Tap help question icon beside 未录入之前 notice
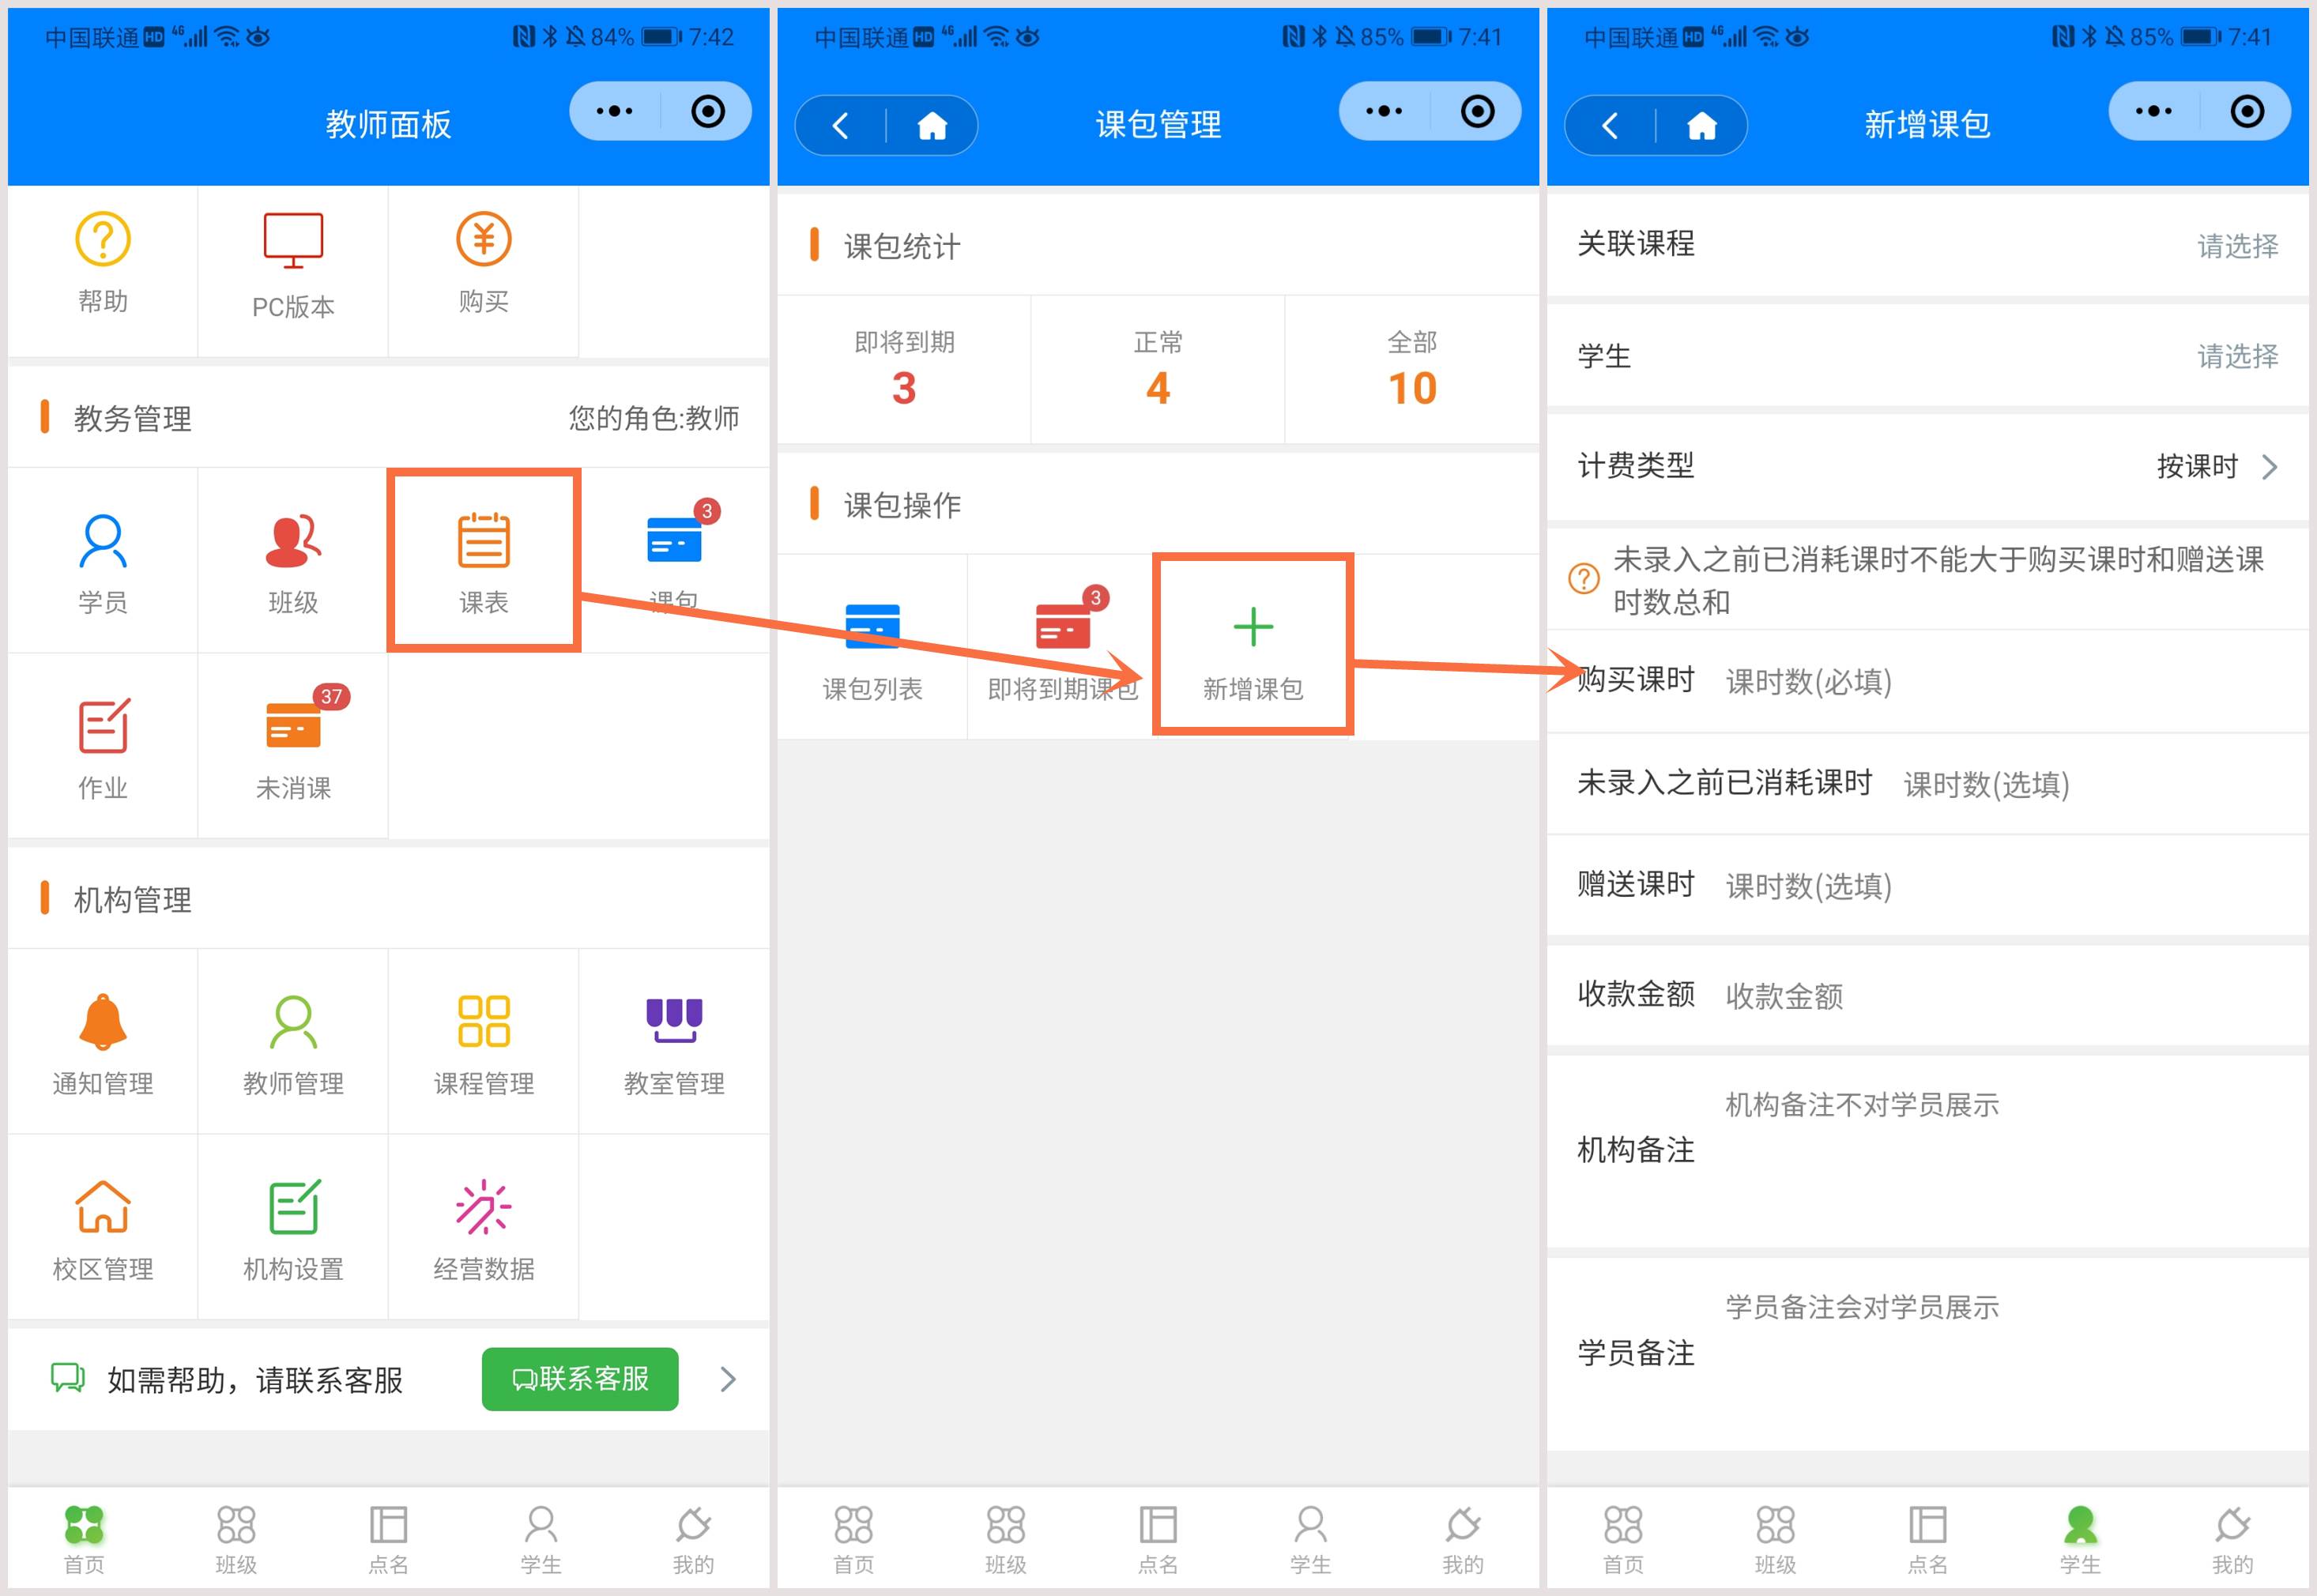This screenshot has height=1596, width=2317. [x=1584, y=578]
